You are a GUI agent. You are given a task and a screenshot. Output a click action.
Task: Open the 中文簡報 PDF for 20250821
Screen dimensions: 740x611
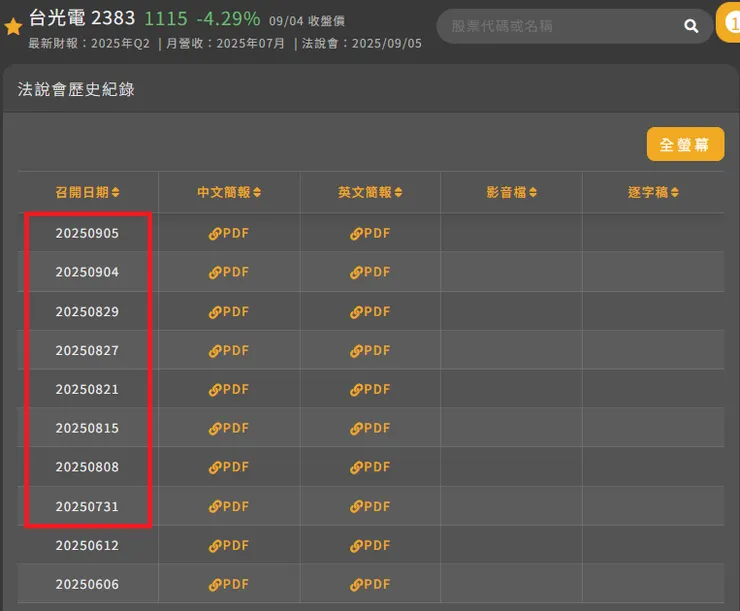click(229, 389)
